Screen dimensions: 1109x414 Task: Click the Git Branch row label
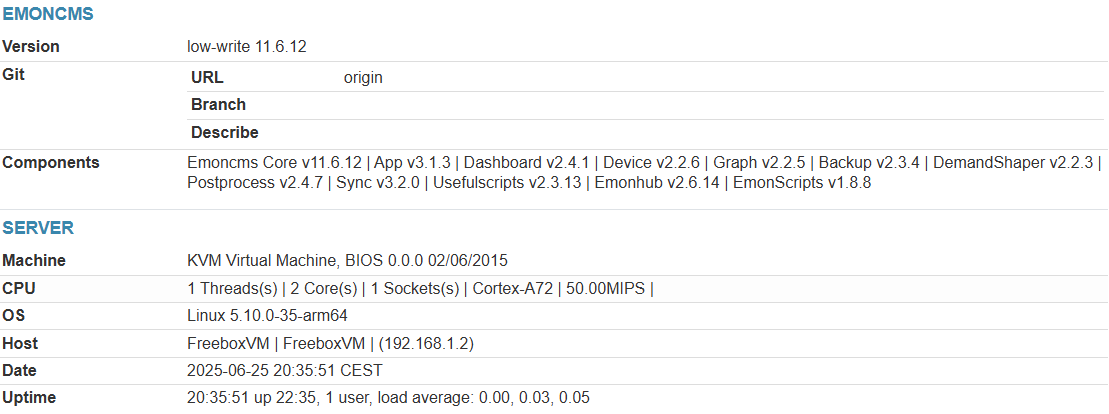[219, 105]
